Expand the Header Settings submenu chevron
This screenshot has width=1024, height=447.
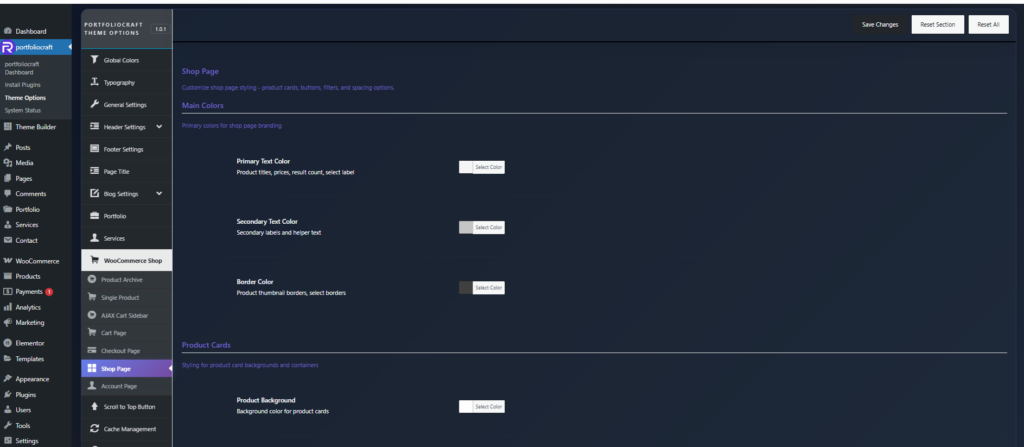tap(159, 127)
